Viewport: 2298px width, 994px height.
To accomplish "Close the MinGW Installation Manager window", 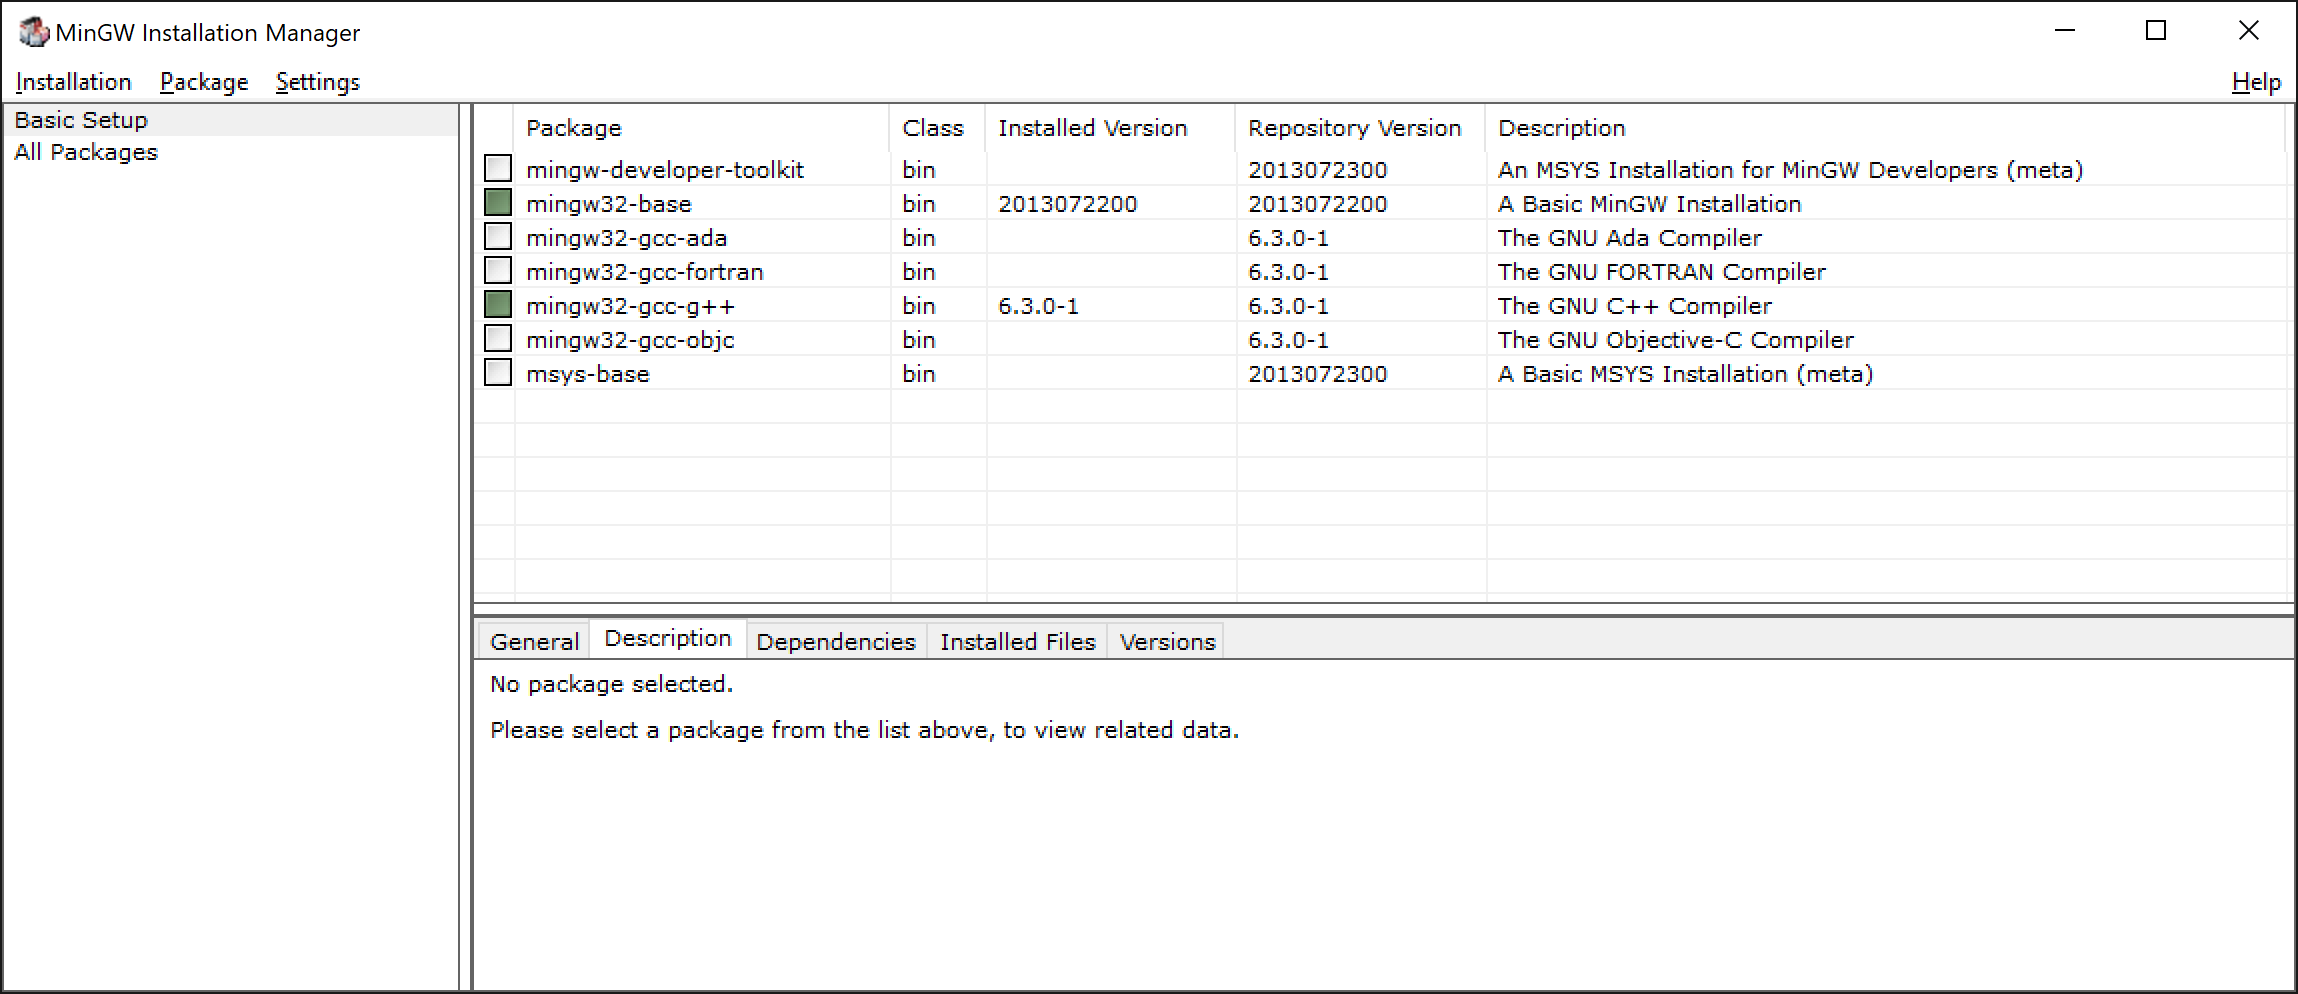I will pos(2248,31).
